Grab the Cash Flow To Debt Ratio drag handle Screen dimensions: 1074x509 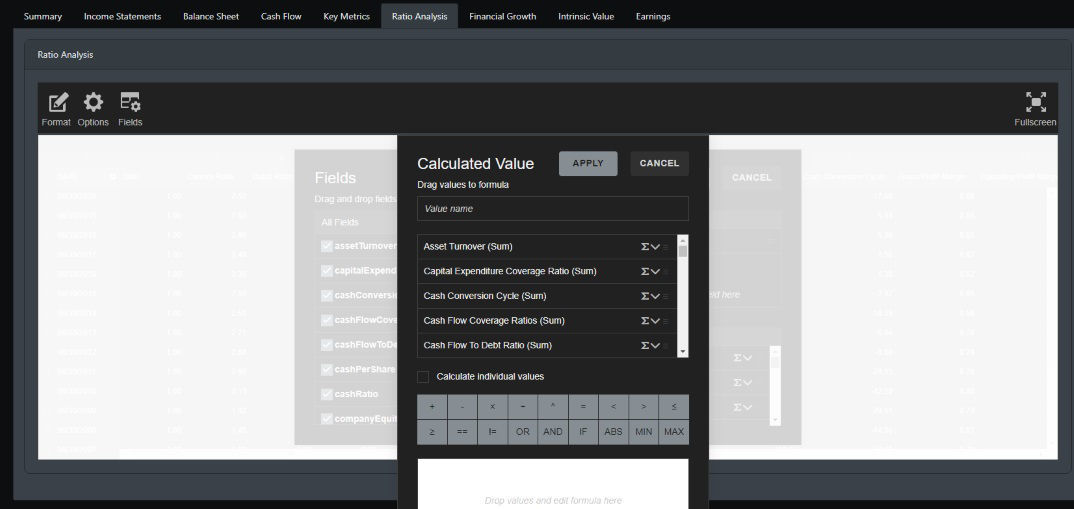[x=666, y=345]
